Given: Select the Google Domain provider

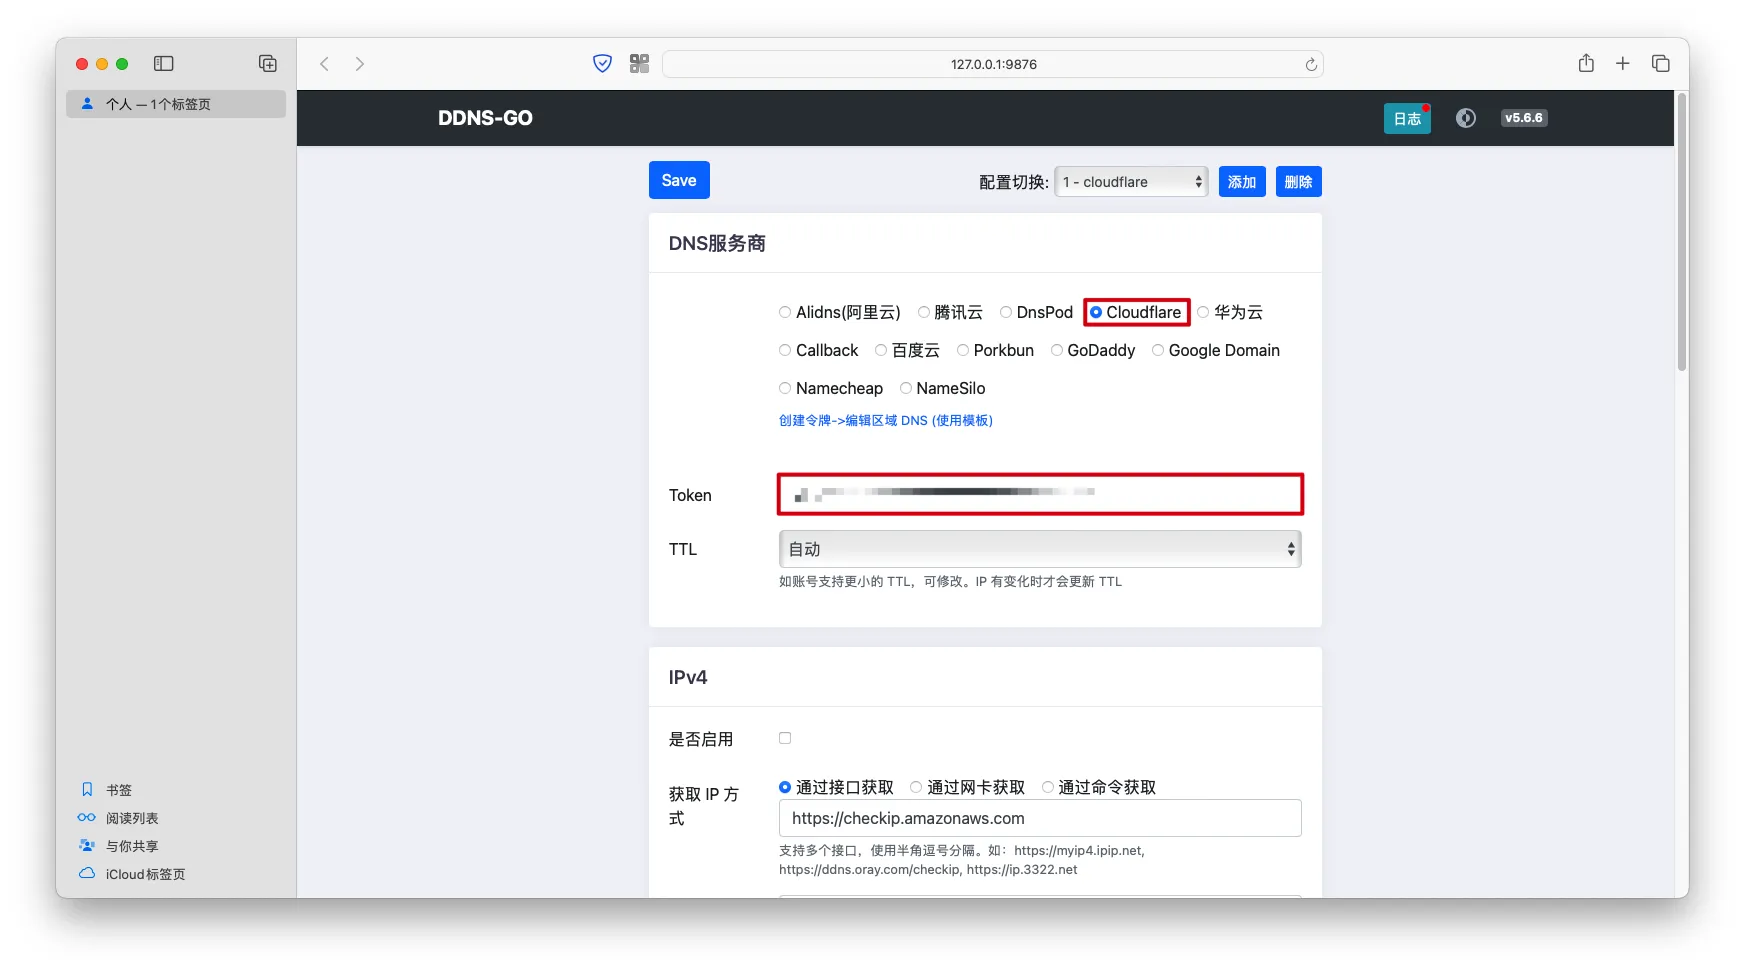Looking at the screenshot, I should tap(1158, 350).
